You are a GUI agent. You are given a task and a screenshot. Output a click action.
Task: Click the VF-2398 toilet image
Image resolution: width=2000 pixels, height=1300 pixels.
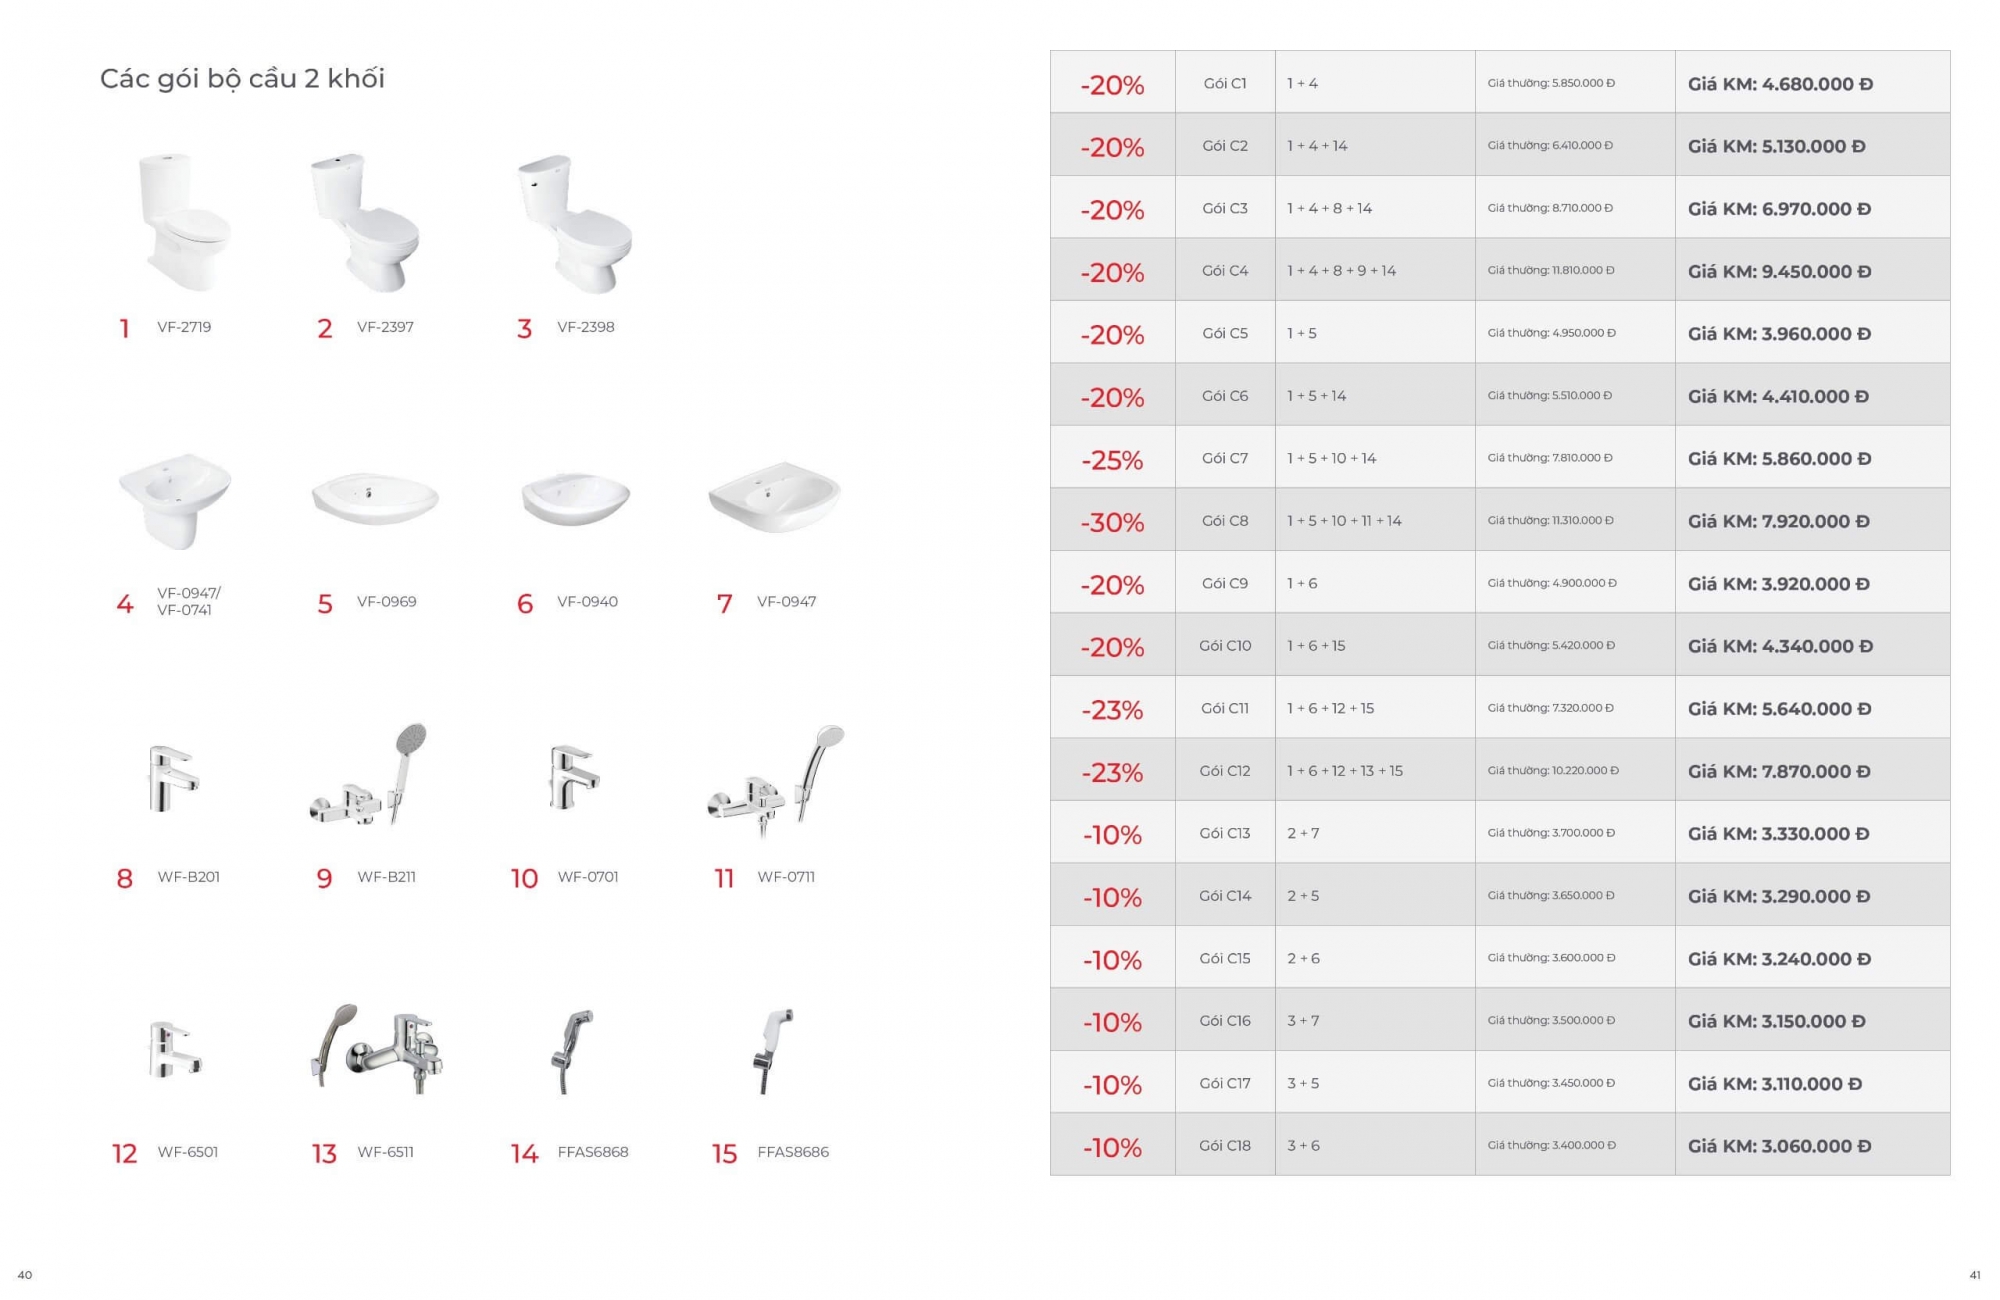[575, 224]
